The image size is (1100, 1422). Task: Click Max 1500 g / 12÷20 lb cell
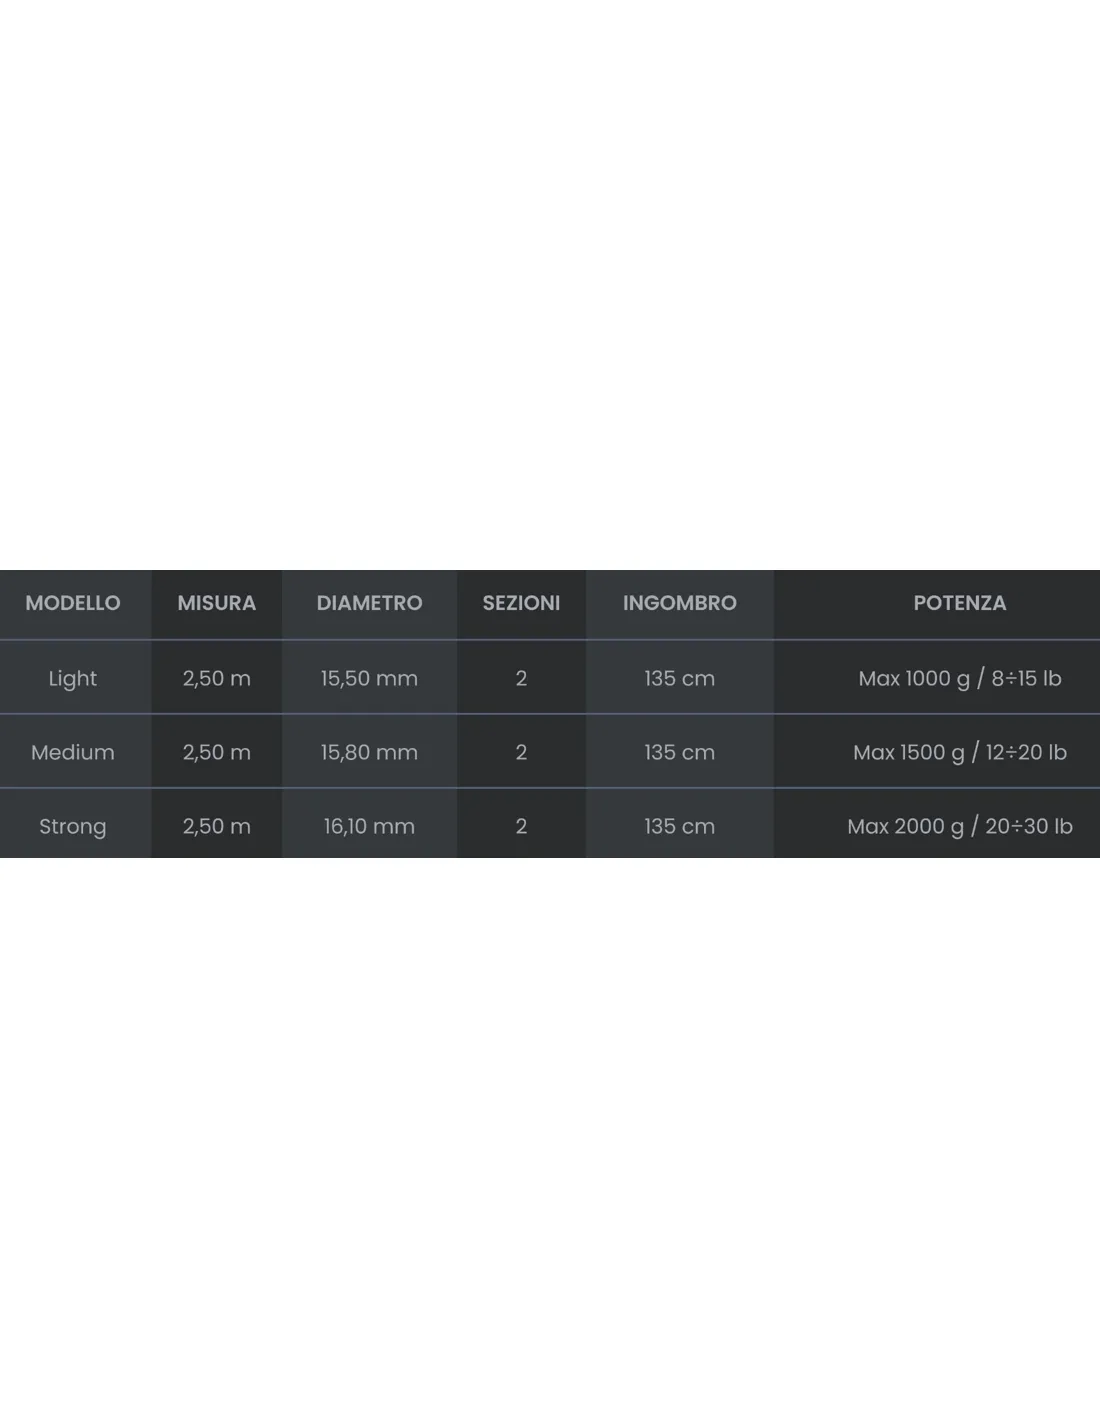[x=960, y=752]
